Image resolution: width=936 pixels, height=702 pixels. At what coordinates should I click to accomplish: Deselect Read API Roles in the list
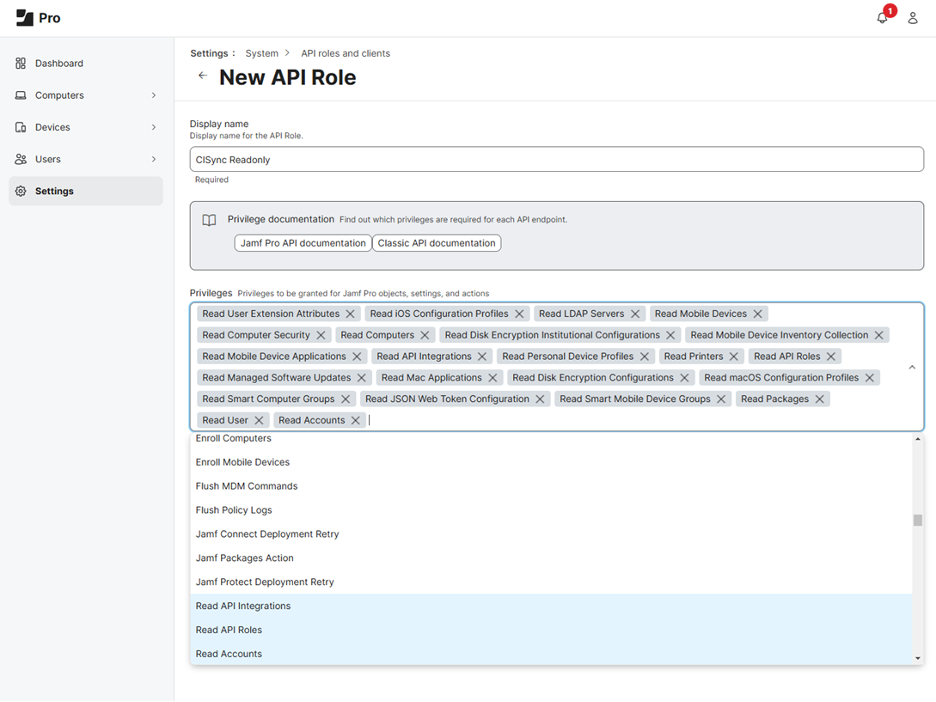pos(551,630)
